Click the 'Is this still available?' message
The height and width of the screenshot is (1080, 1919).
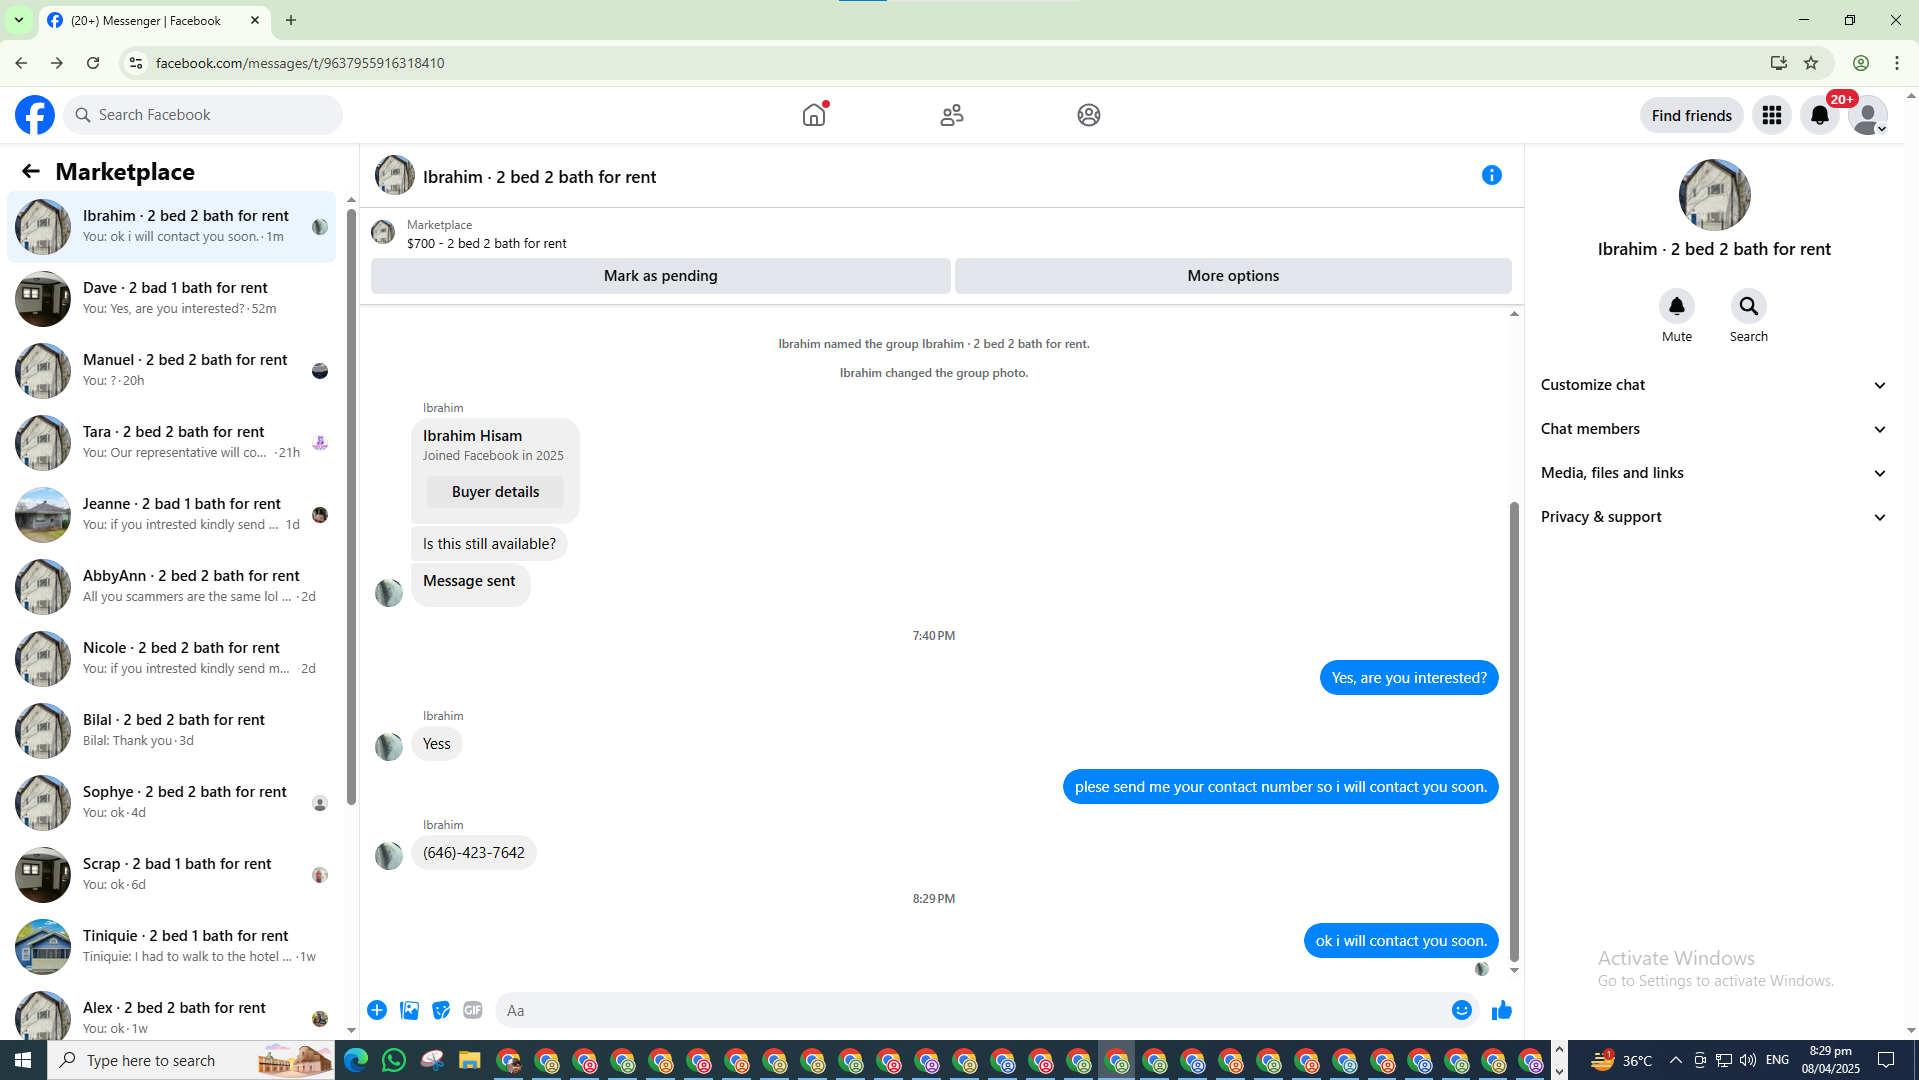coord(489,544)
